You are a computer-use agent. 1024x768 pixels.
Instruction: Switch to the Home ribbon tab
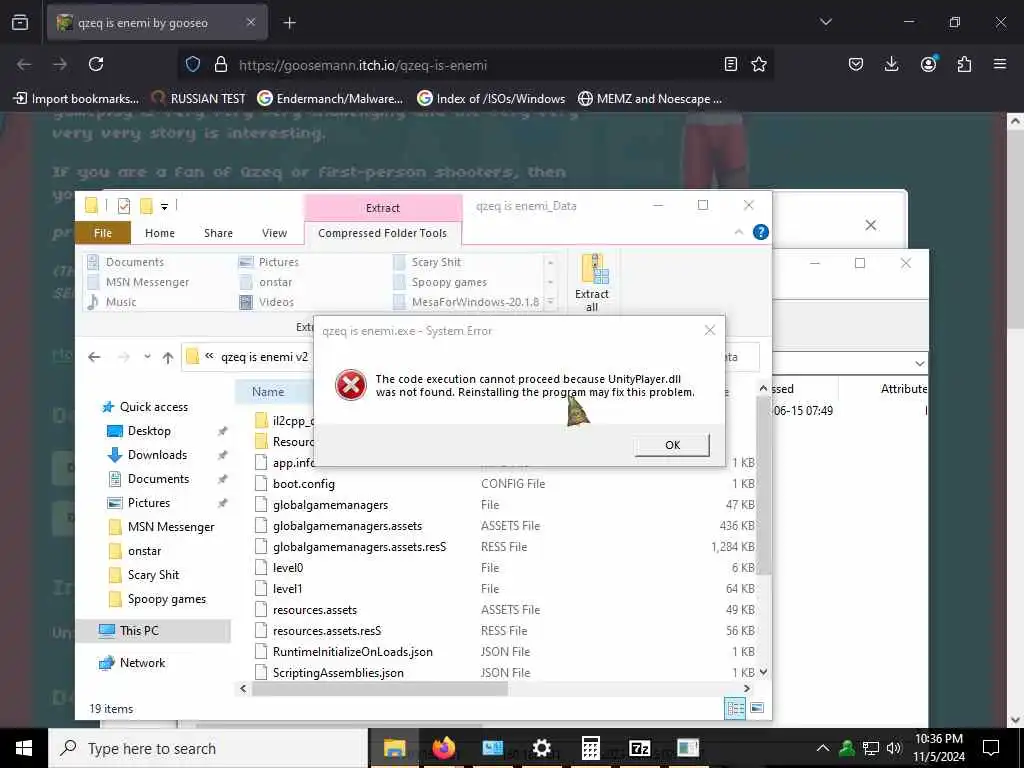160,233
